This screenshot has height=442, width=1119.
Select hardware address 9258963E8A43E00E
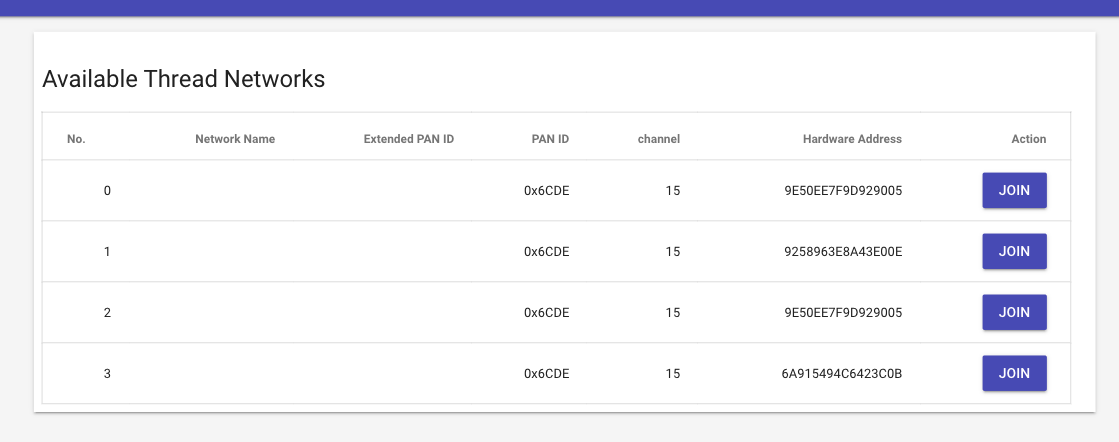(x=844, y=251)
